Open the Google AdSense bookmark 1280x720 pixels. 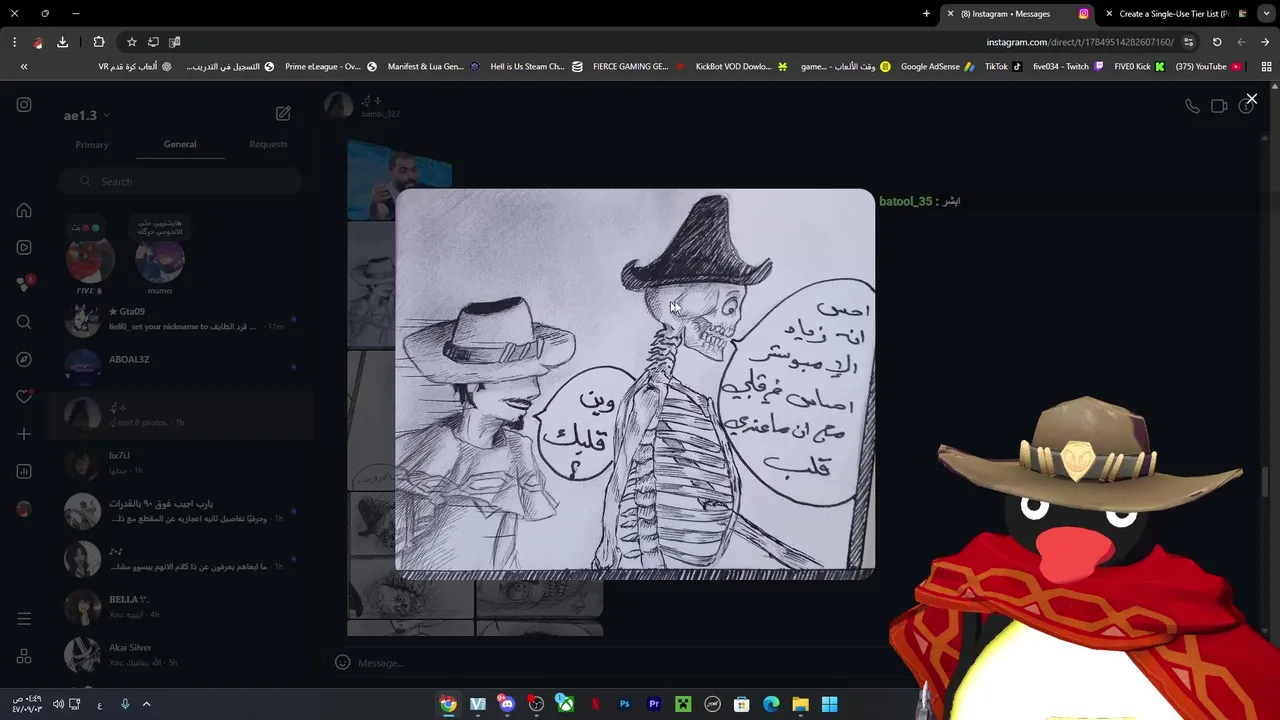[937, 66]
